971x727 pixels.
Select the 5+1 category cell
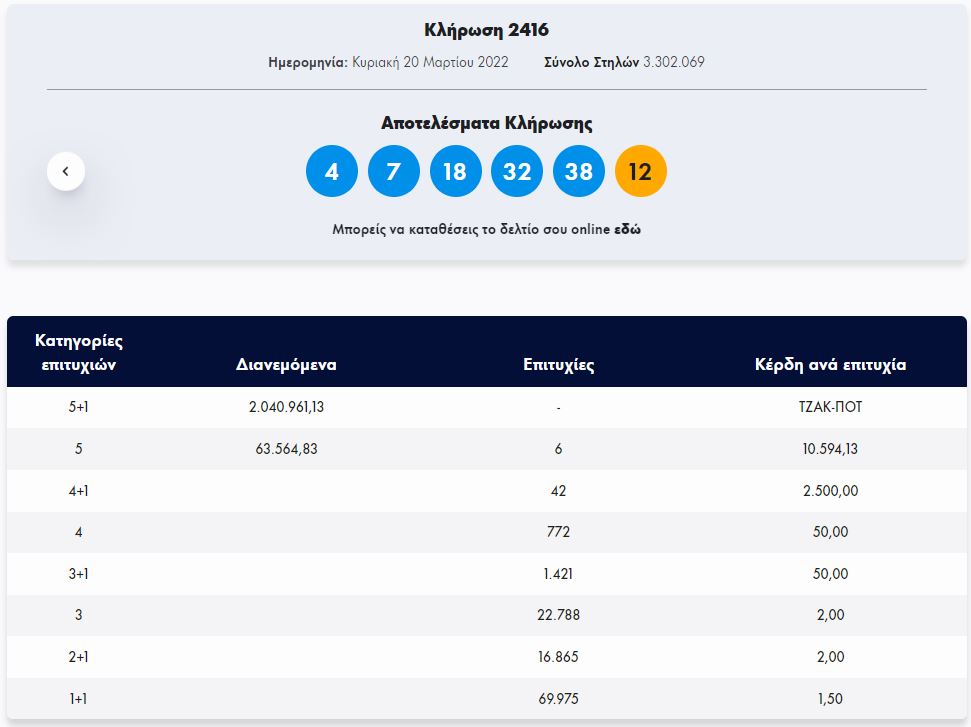click(x=79, y=407)
